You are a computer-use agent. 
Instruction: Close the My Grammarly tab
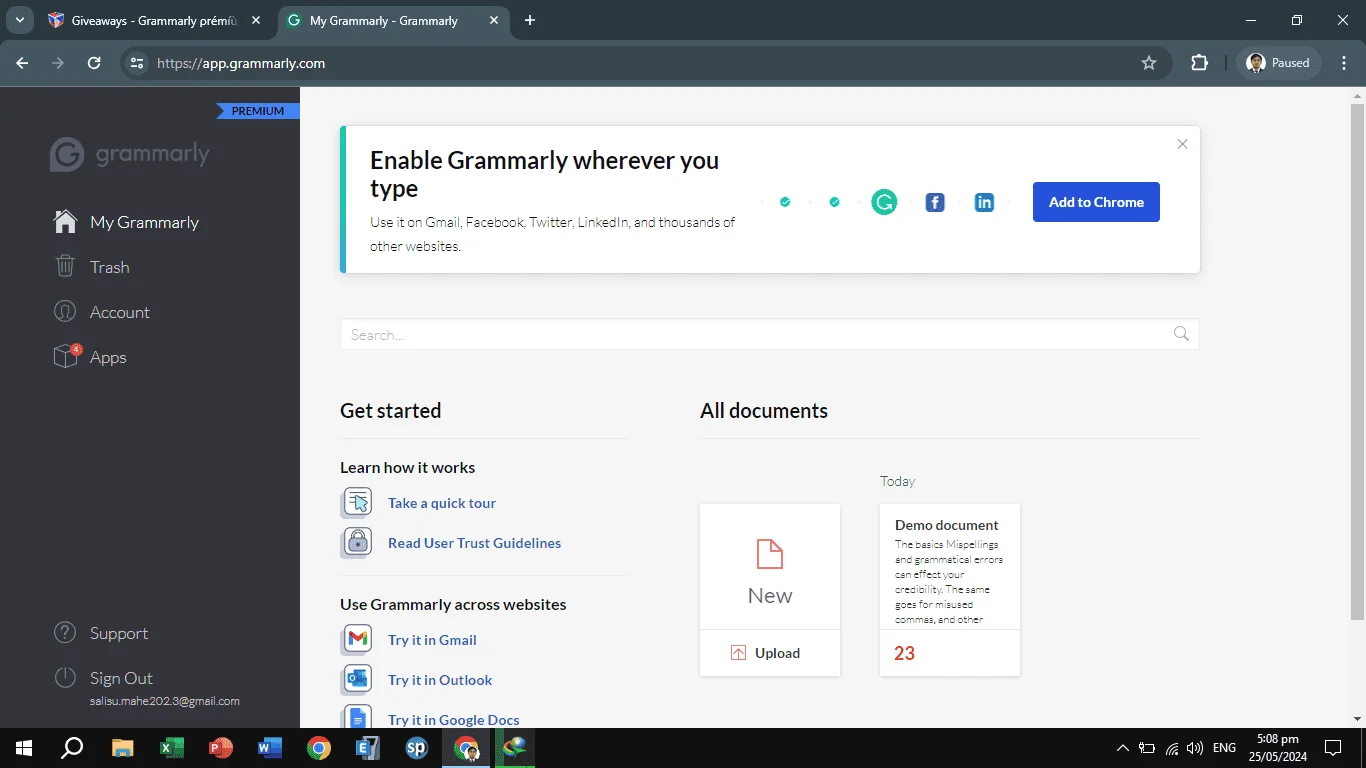(494, 20)
